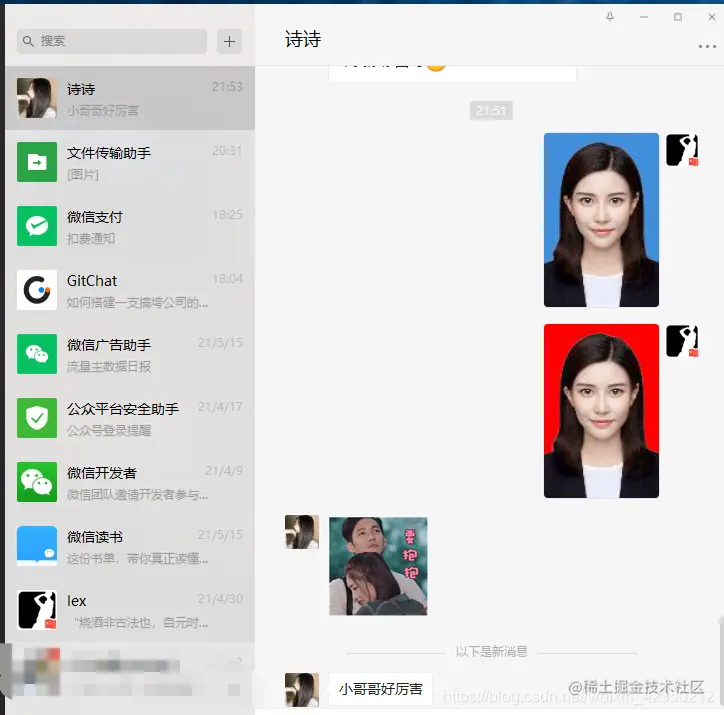This screenshot has width=724, height=715.
Task: Click 诗诗's avatar beside 小哥哥好厉害 message
Action: (302, 690)
